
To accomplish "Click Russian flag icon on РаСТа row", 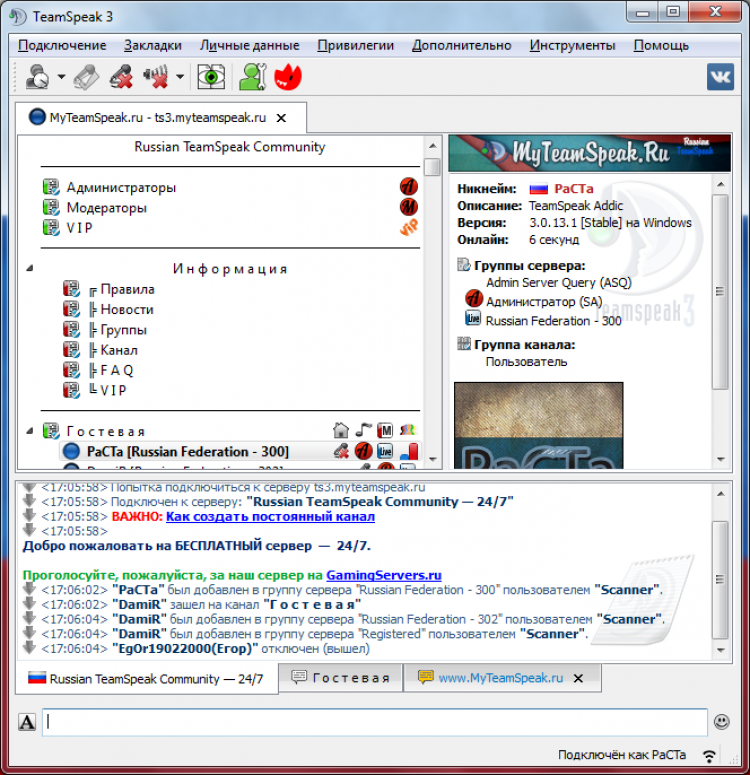I will pyautogui.click(x=409, y=451).
